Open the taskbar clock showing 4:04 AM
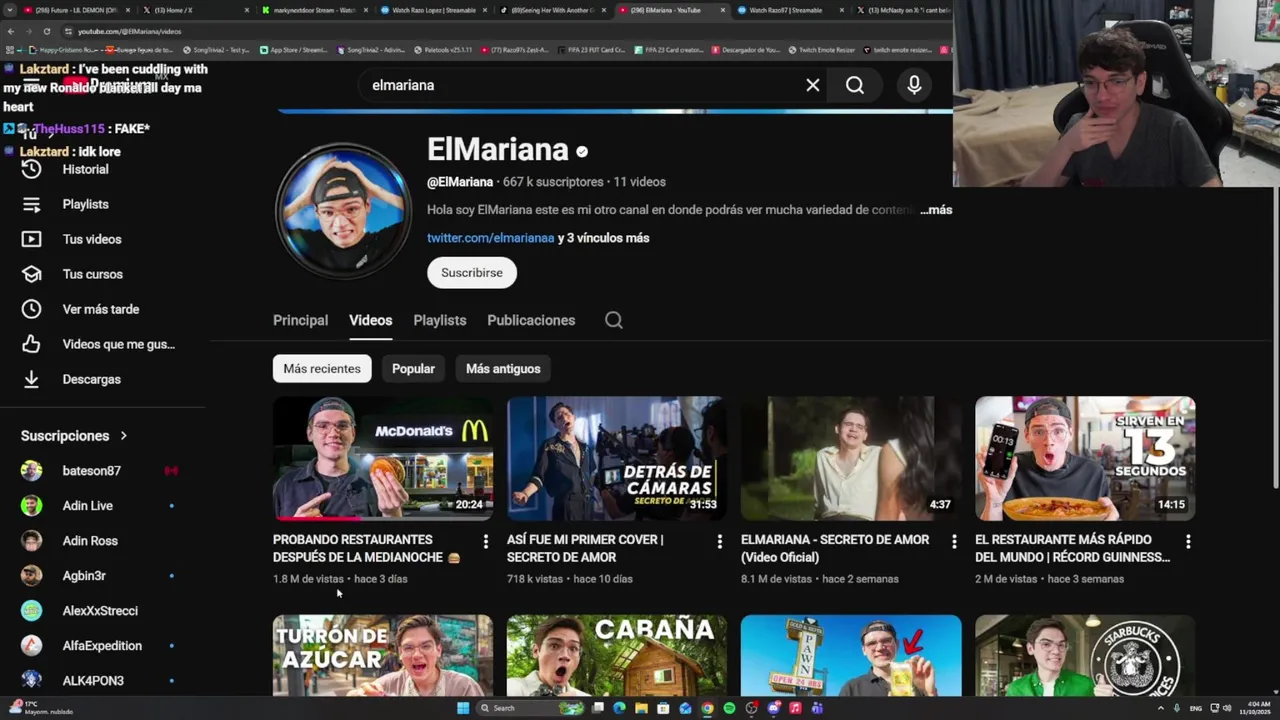This screenshot has height=720, width=1280. click(x=1255, y=708)
